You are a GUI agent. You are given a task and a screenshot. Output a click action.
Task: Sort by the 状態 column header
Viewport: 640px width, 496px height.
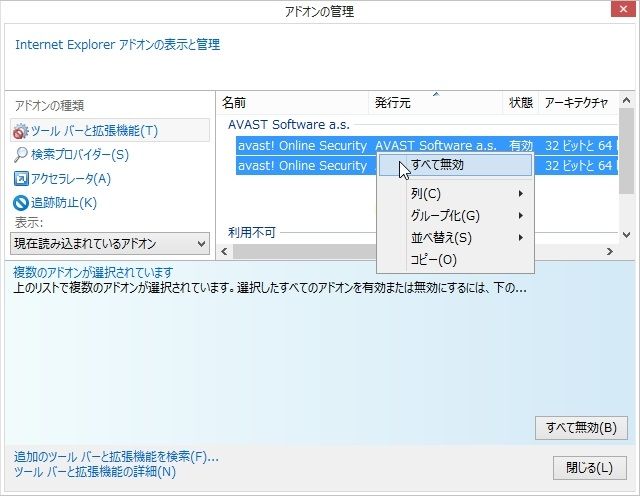521,102
